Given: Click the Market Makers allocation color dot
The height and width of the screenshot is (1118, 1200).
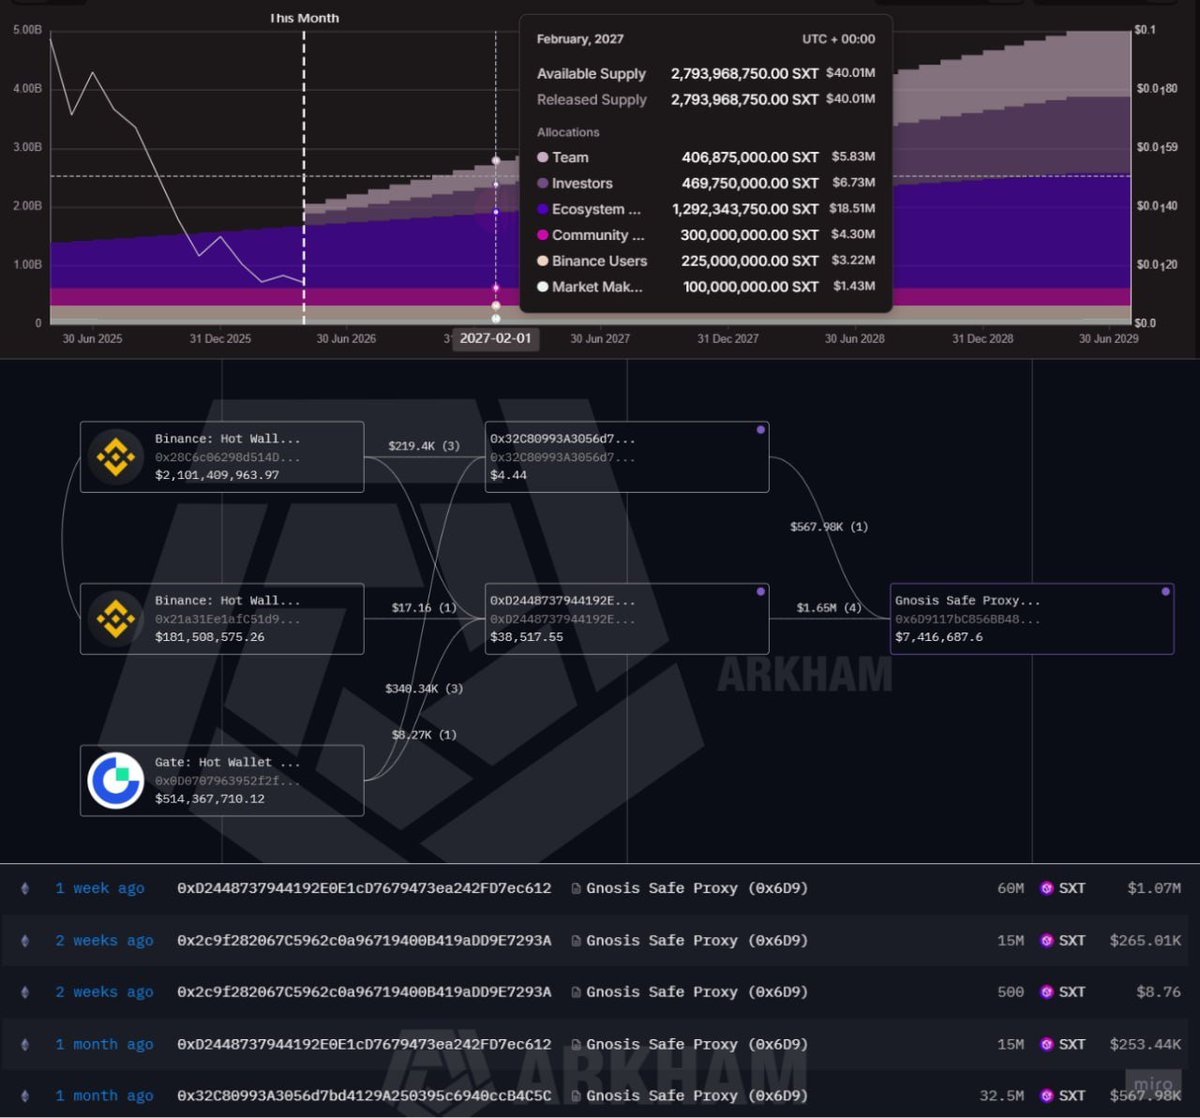Looking at the screenshot, I should (x=543, y=287).
